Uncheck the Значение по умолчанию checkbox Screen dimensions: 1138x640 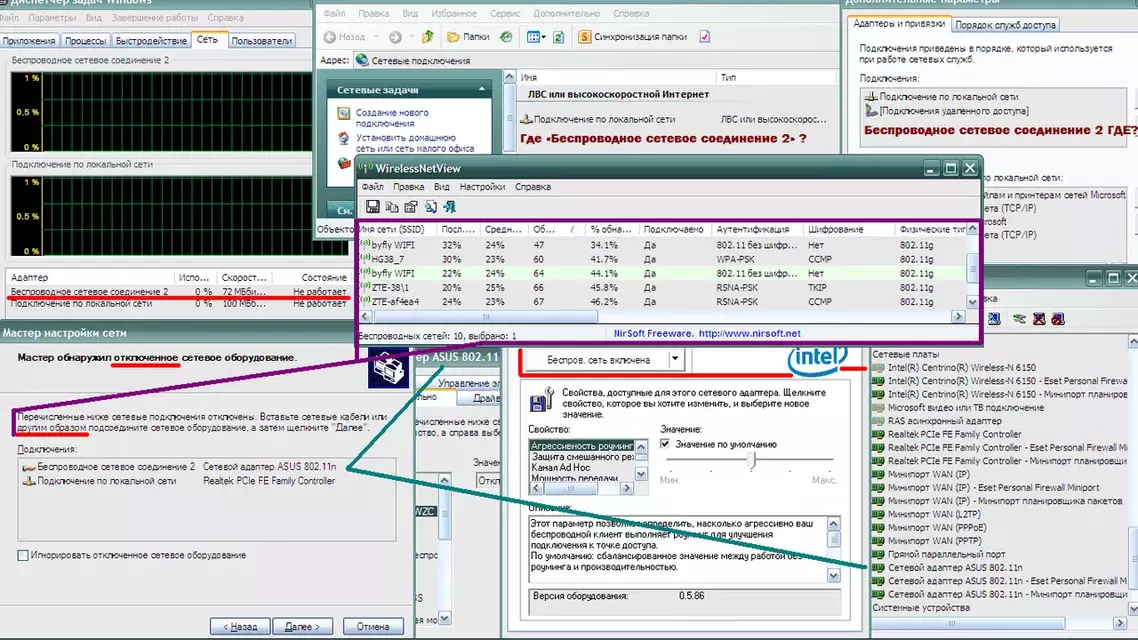[x=665, y=443]
